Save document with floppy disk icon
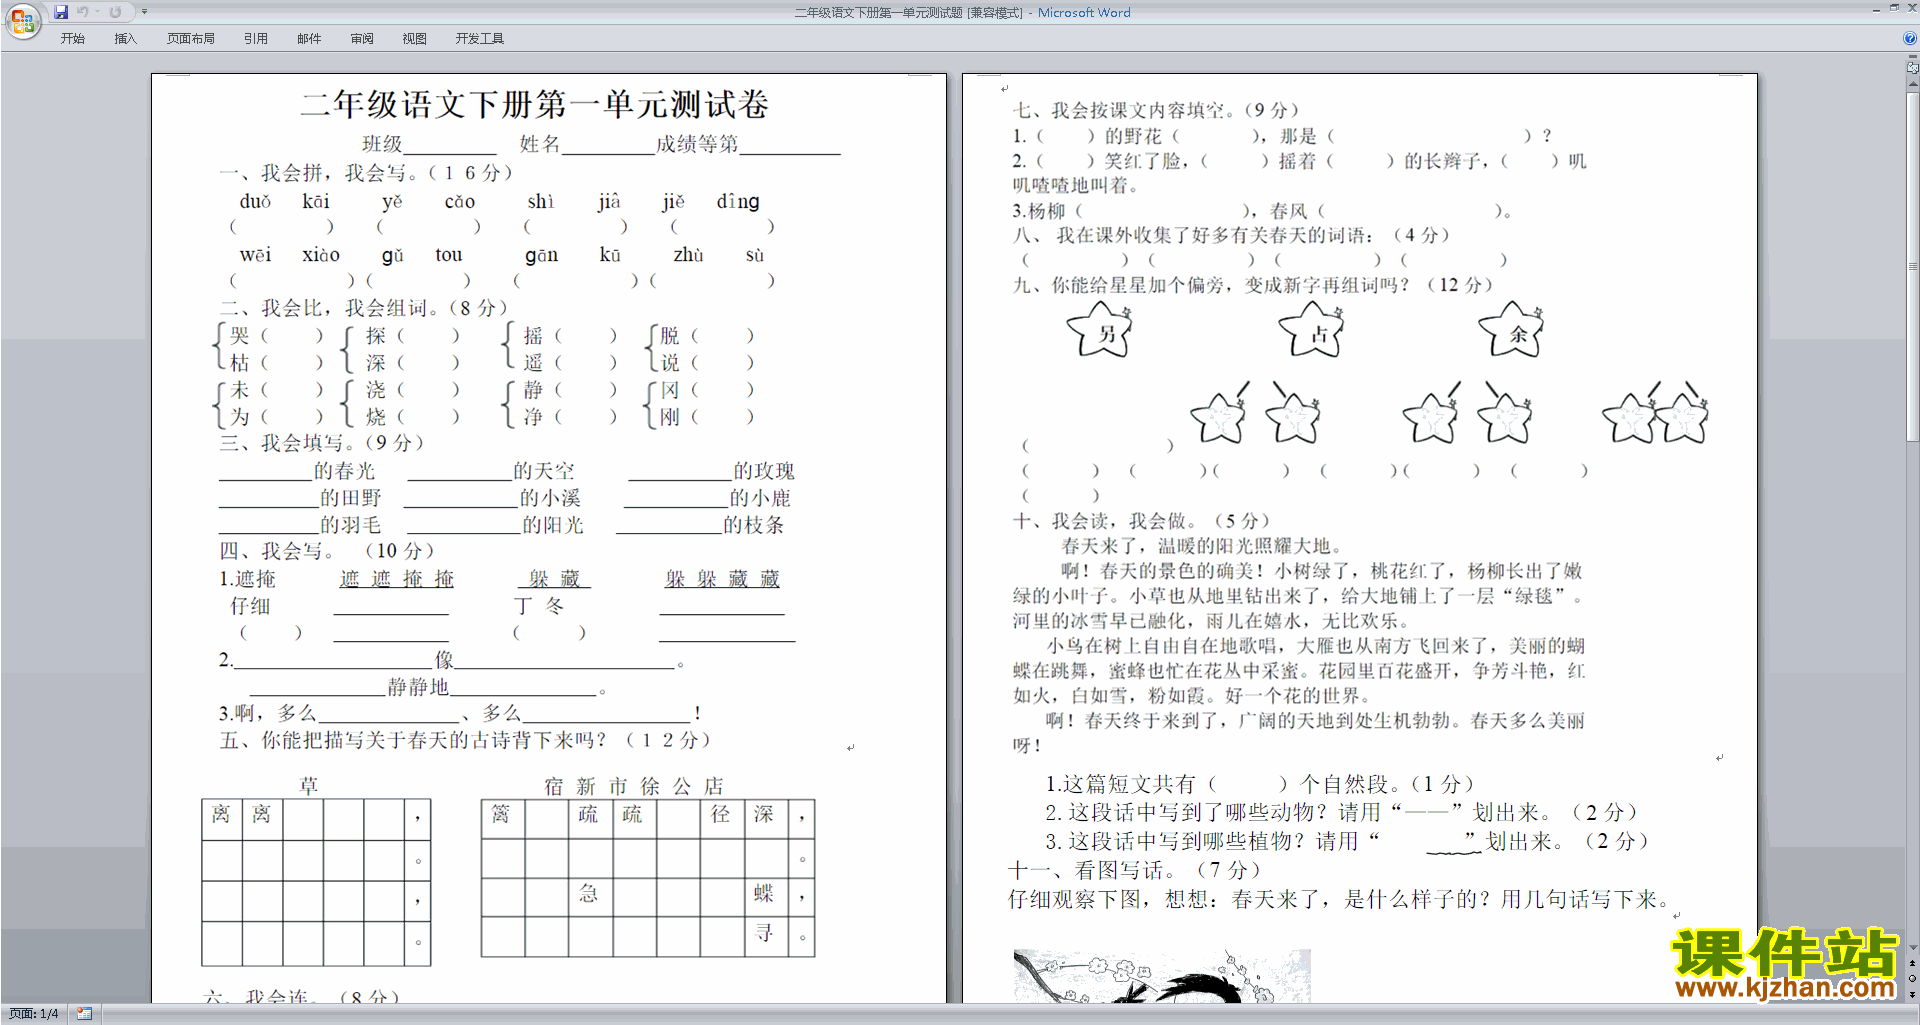The width and height of the screenshot is (1920, 1025). (x=61, y=12)
